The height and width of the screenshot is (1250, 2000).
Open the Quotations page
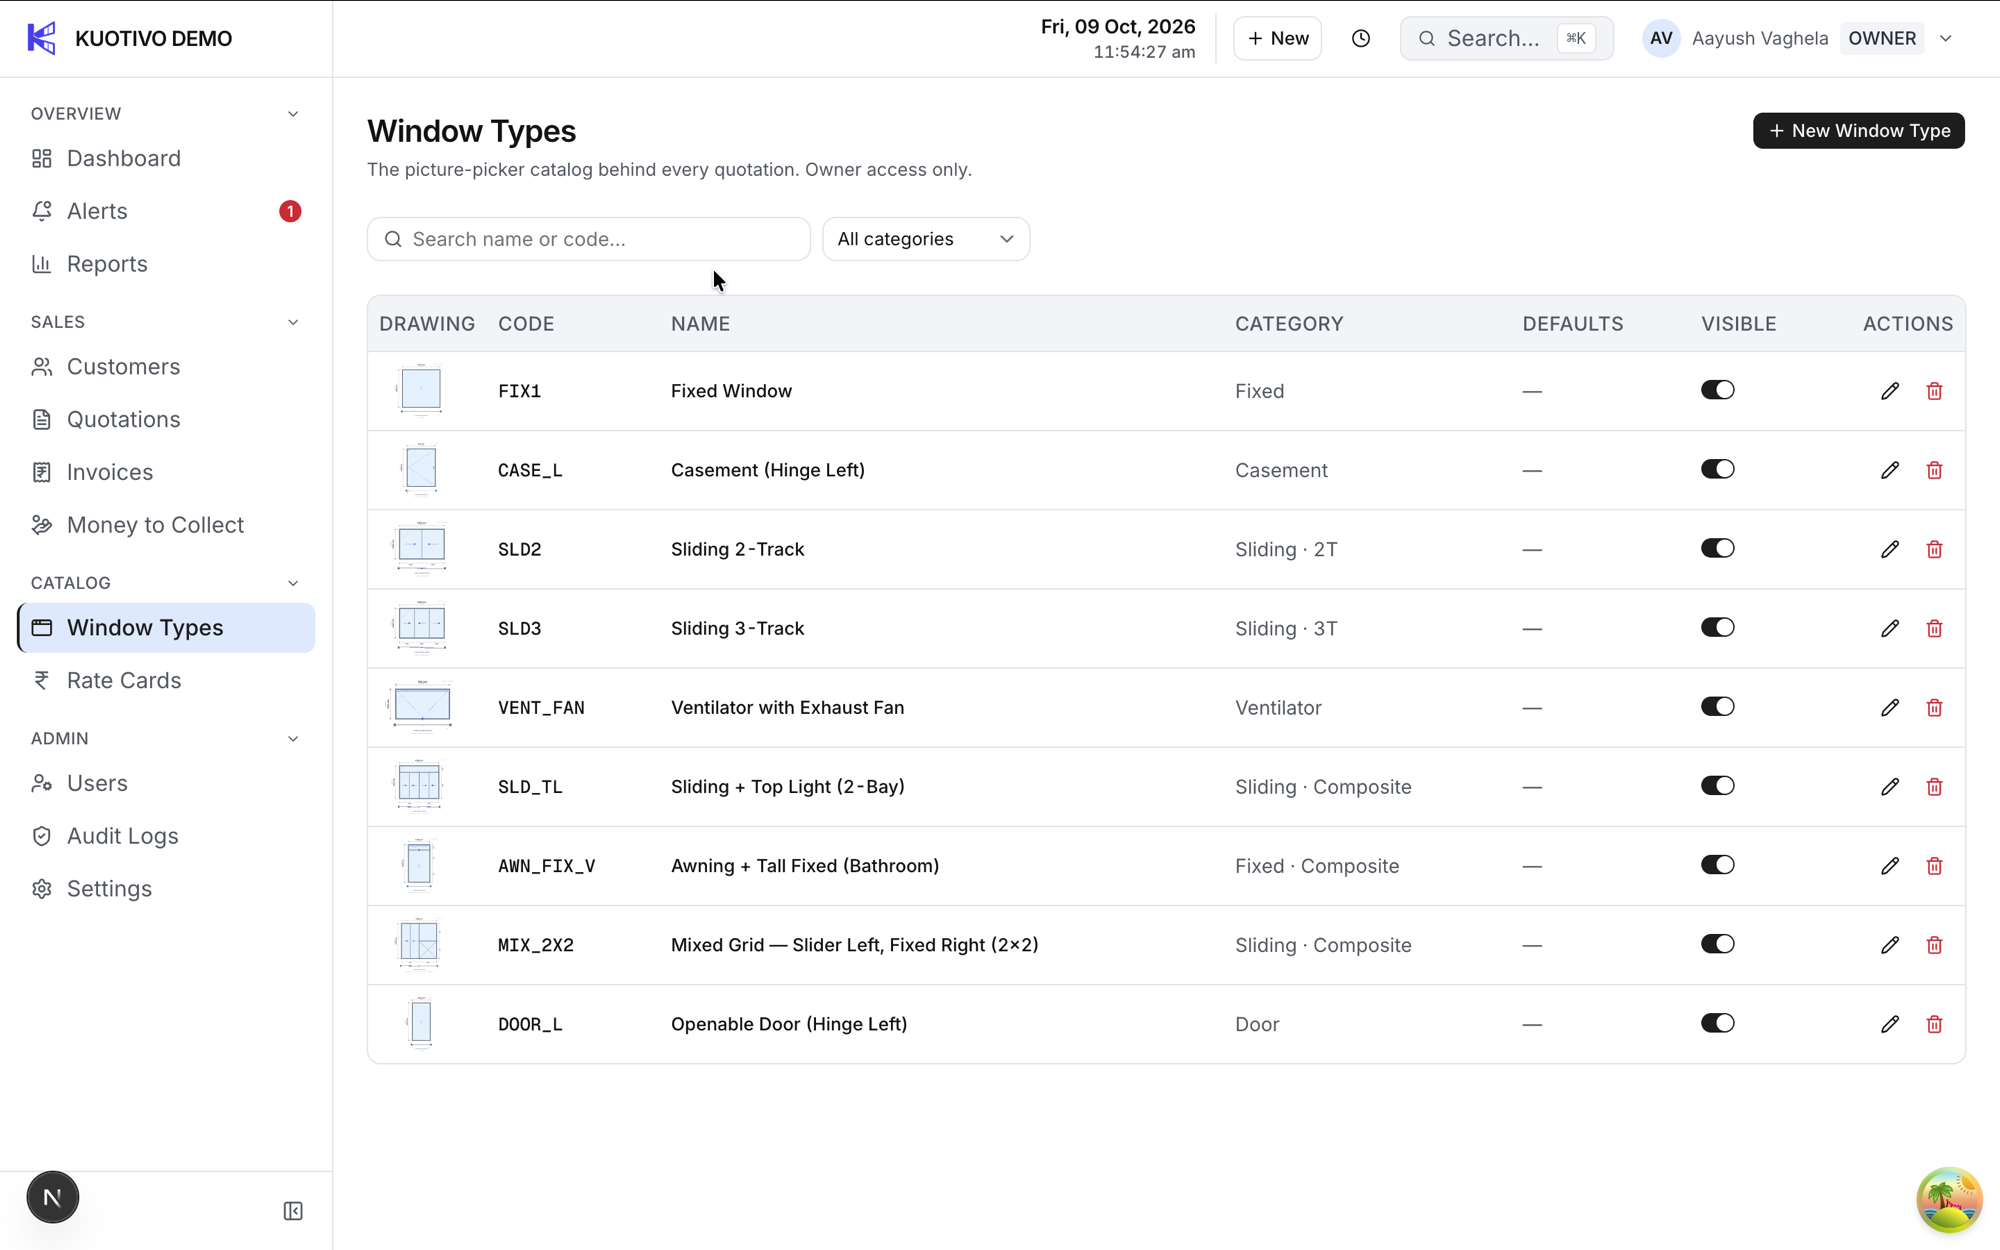(166, 419)
